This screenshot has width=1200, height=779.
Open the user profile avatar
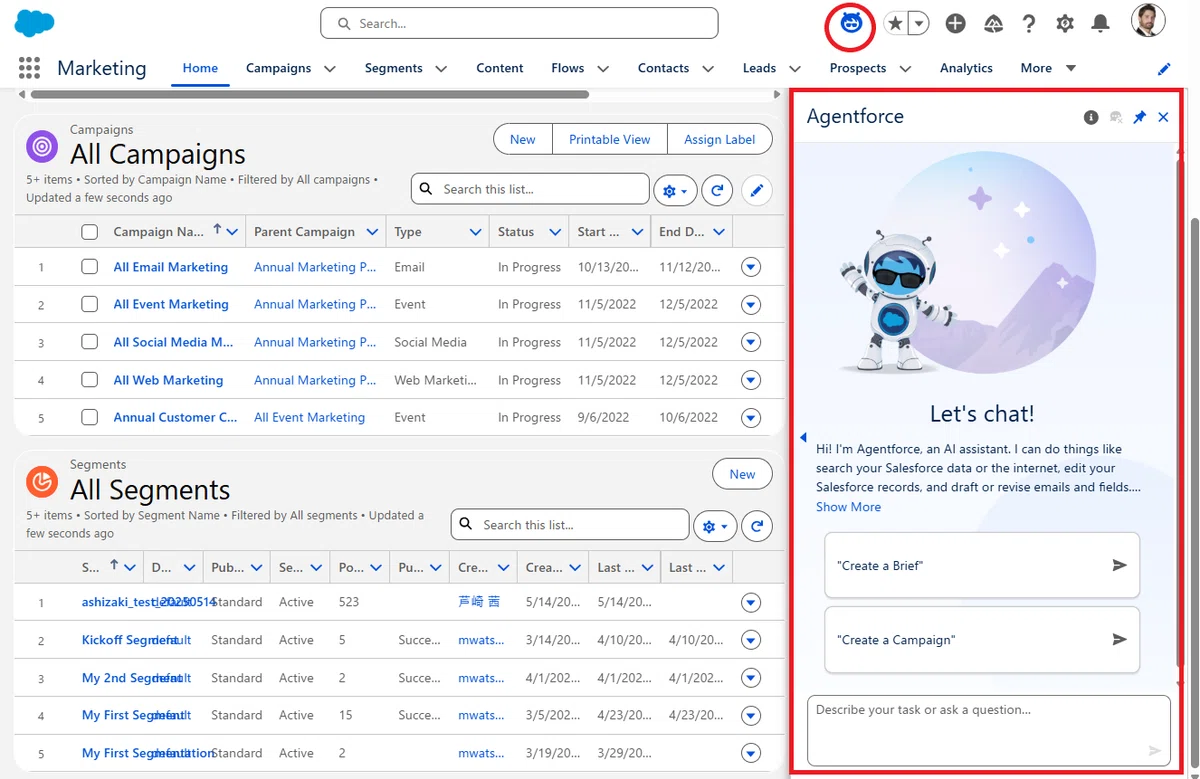click(x=1148, y=22)
